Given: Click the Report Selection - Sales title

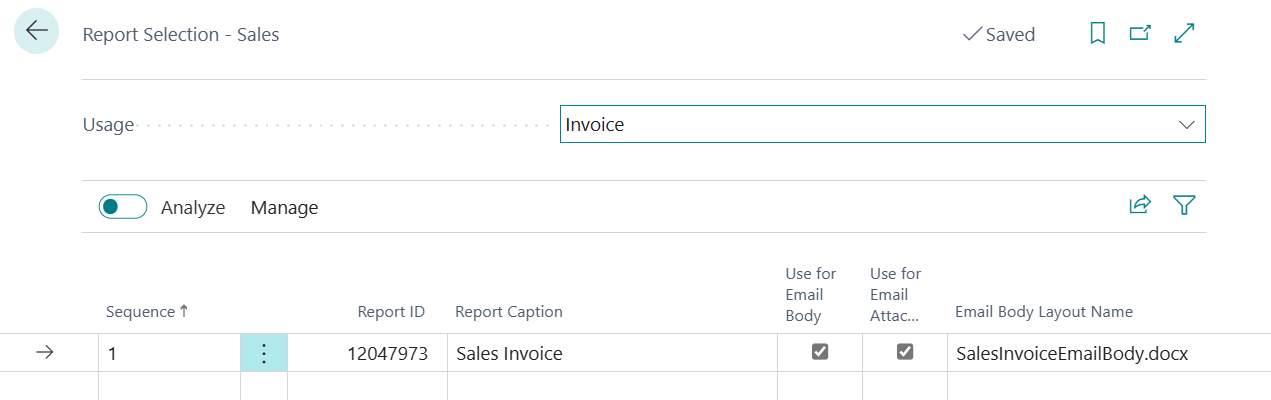Looking at the screenshot, I should pyautogui.click(x=181, y=35).
